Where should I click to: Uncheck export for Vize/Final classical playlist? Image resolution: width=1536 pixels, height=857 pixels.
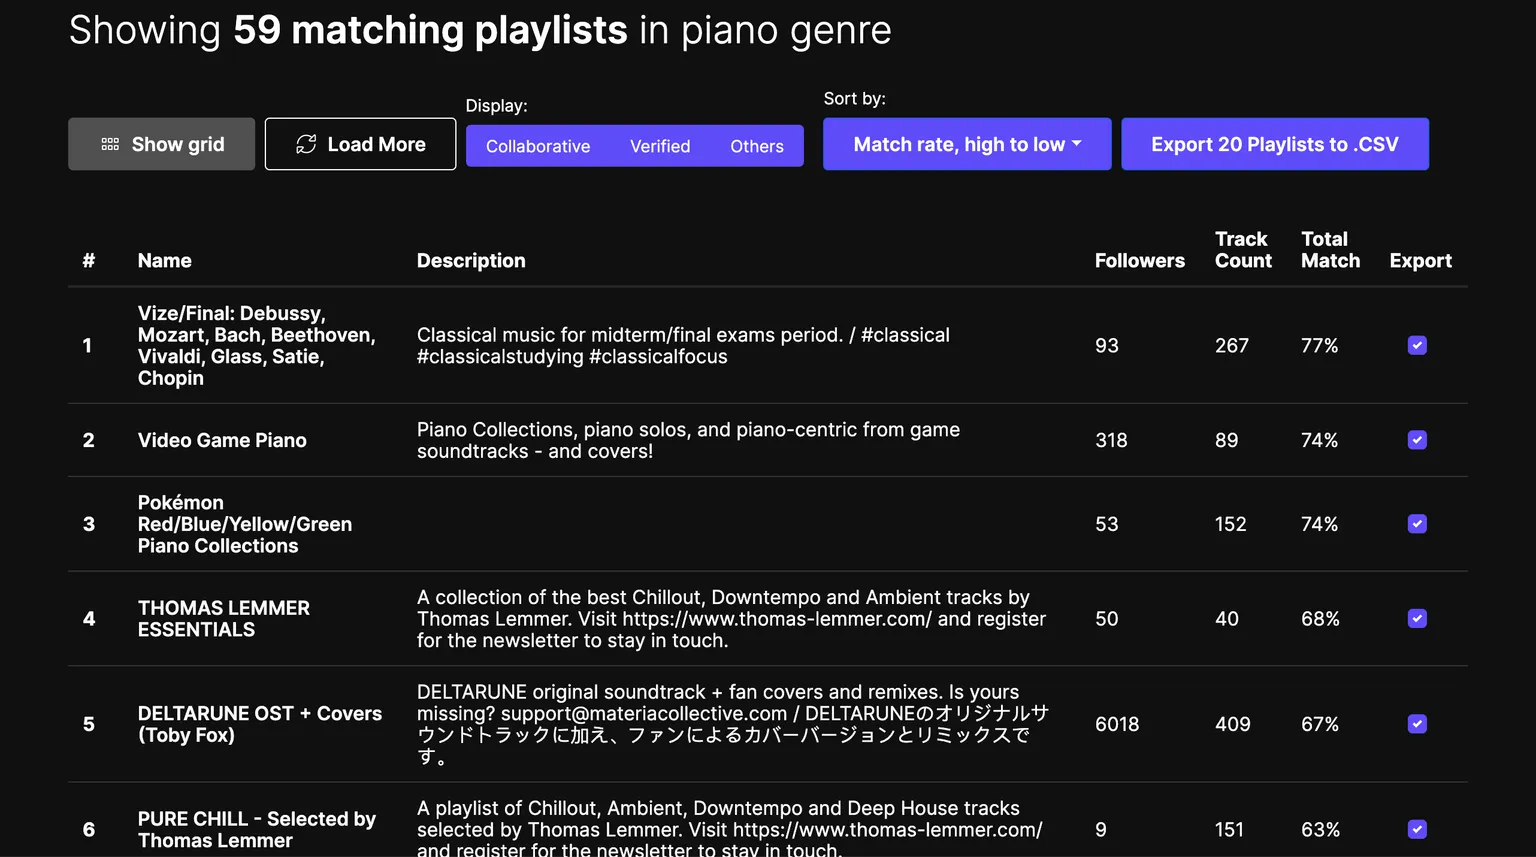click(x=1417, y=345)
